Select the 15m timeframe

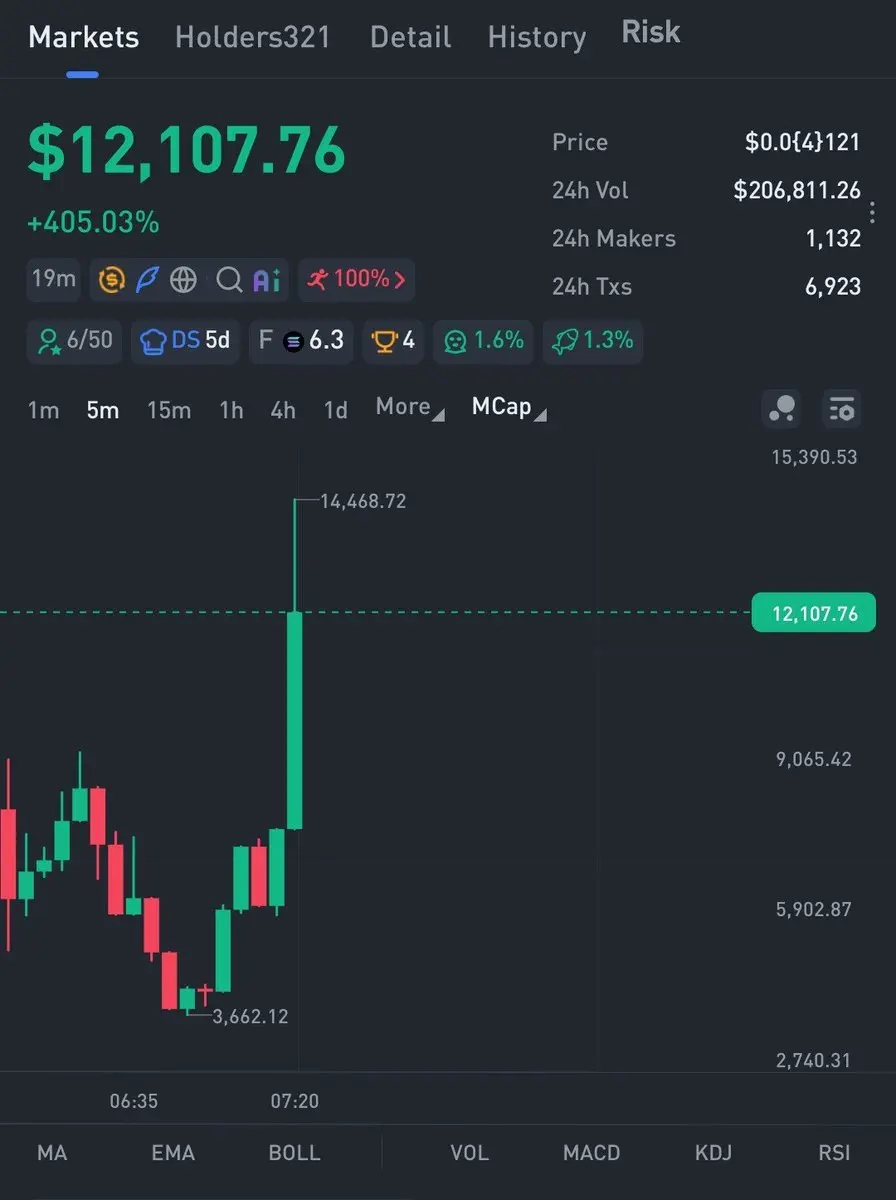(x=169, y=410)
